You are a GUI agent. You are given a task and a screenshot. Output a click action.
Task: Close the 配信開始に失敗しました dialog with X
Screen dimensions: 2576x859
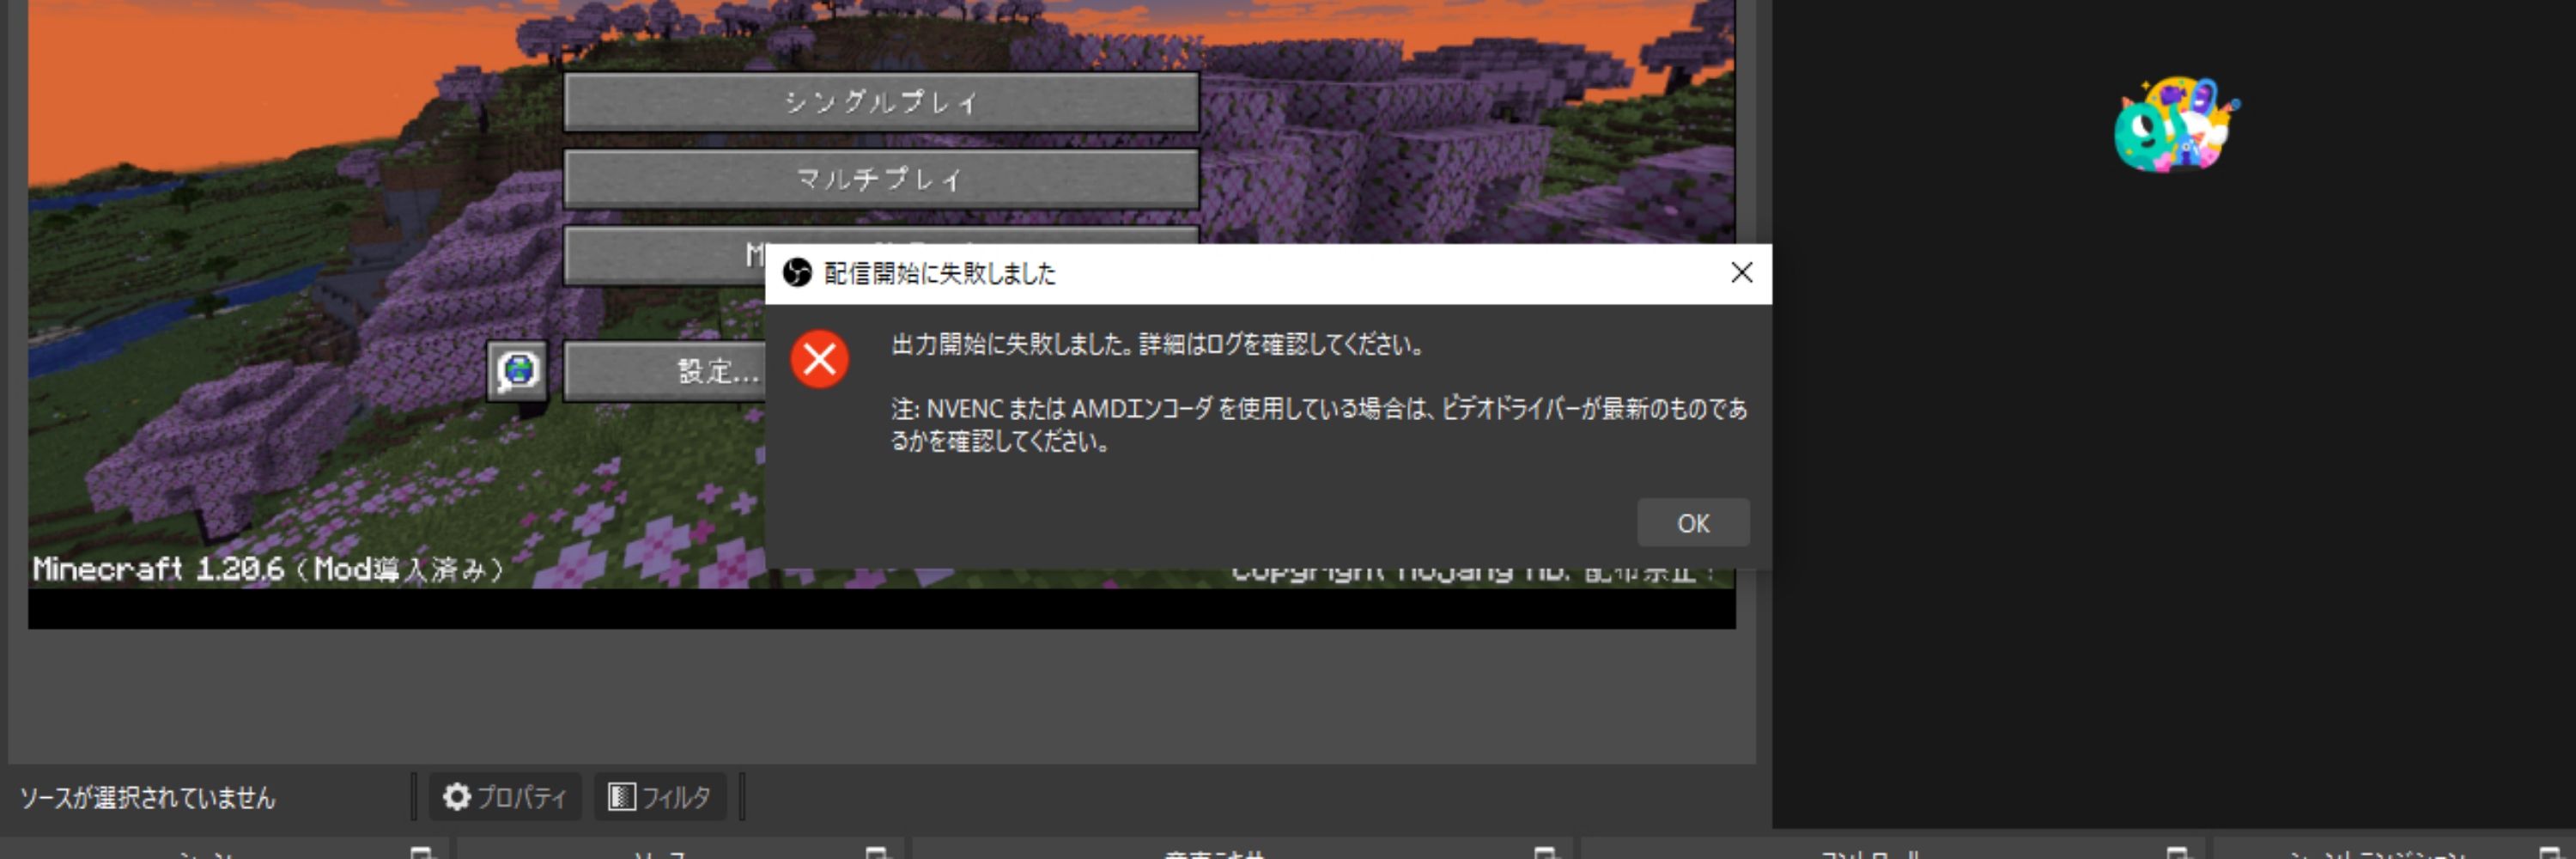pos(1741,272)
